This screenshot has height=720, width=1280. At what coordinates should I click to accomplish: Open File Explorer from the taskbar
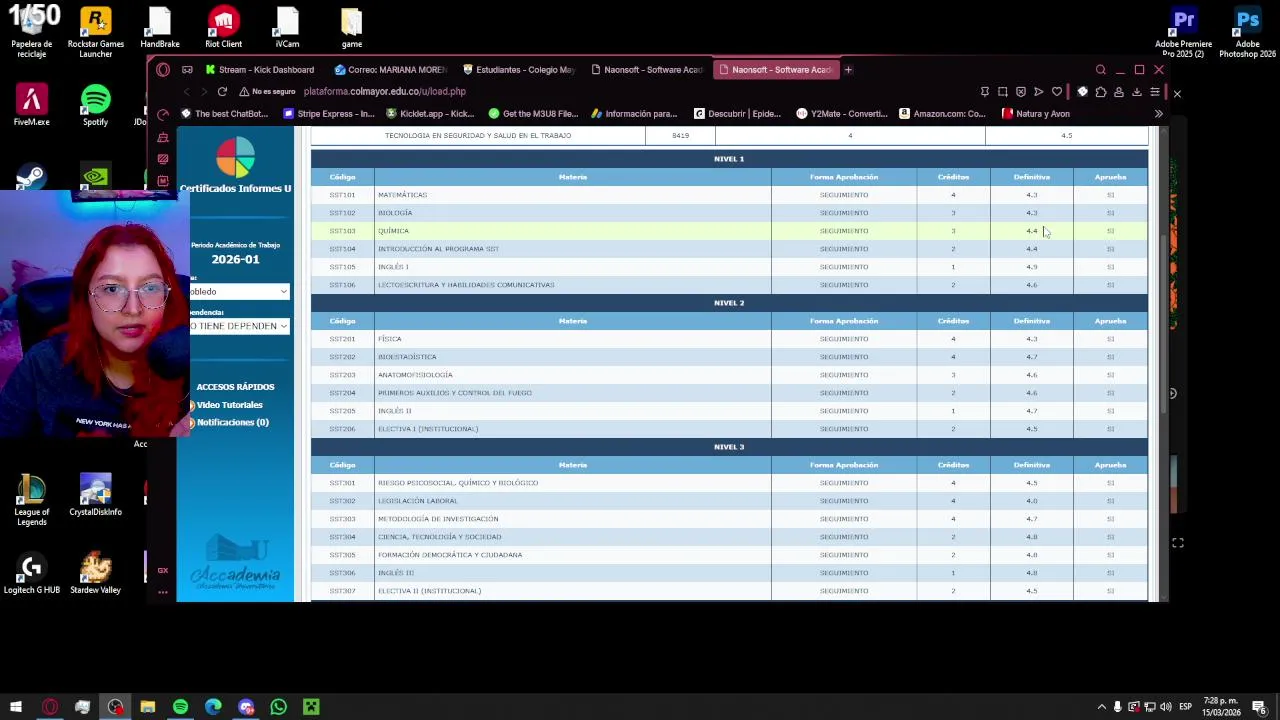pyautogui.click(x=147, y=707)
